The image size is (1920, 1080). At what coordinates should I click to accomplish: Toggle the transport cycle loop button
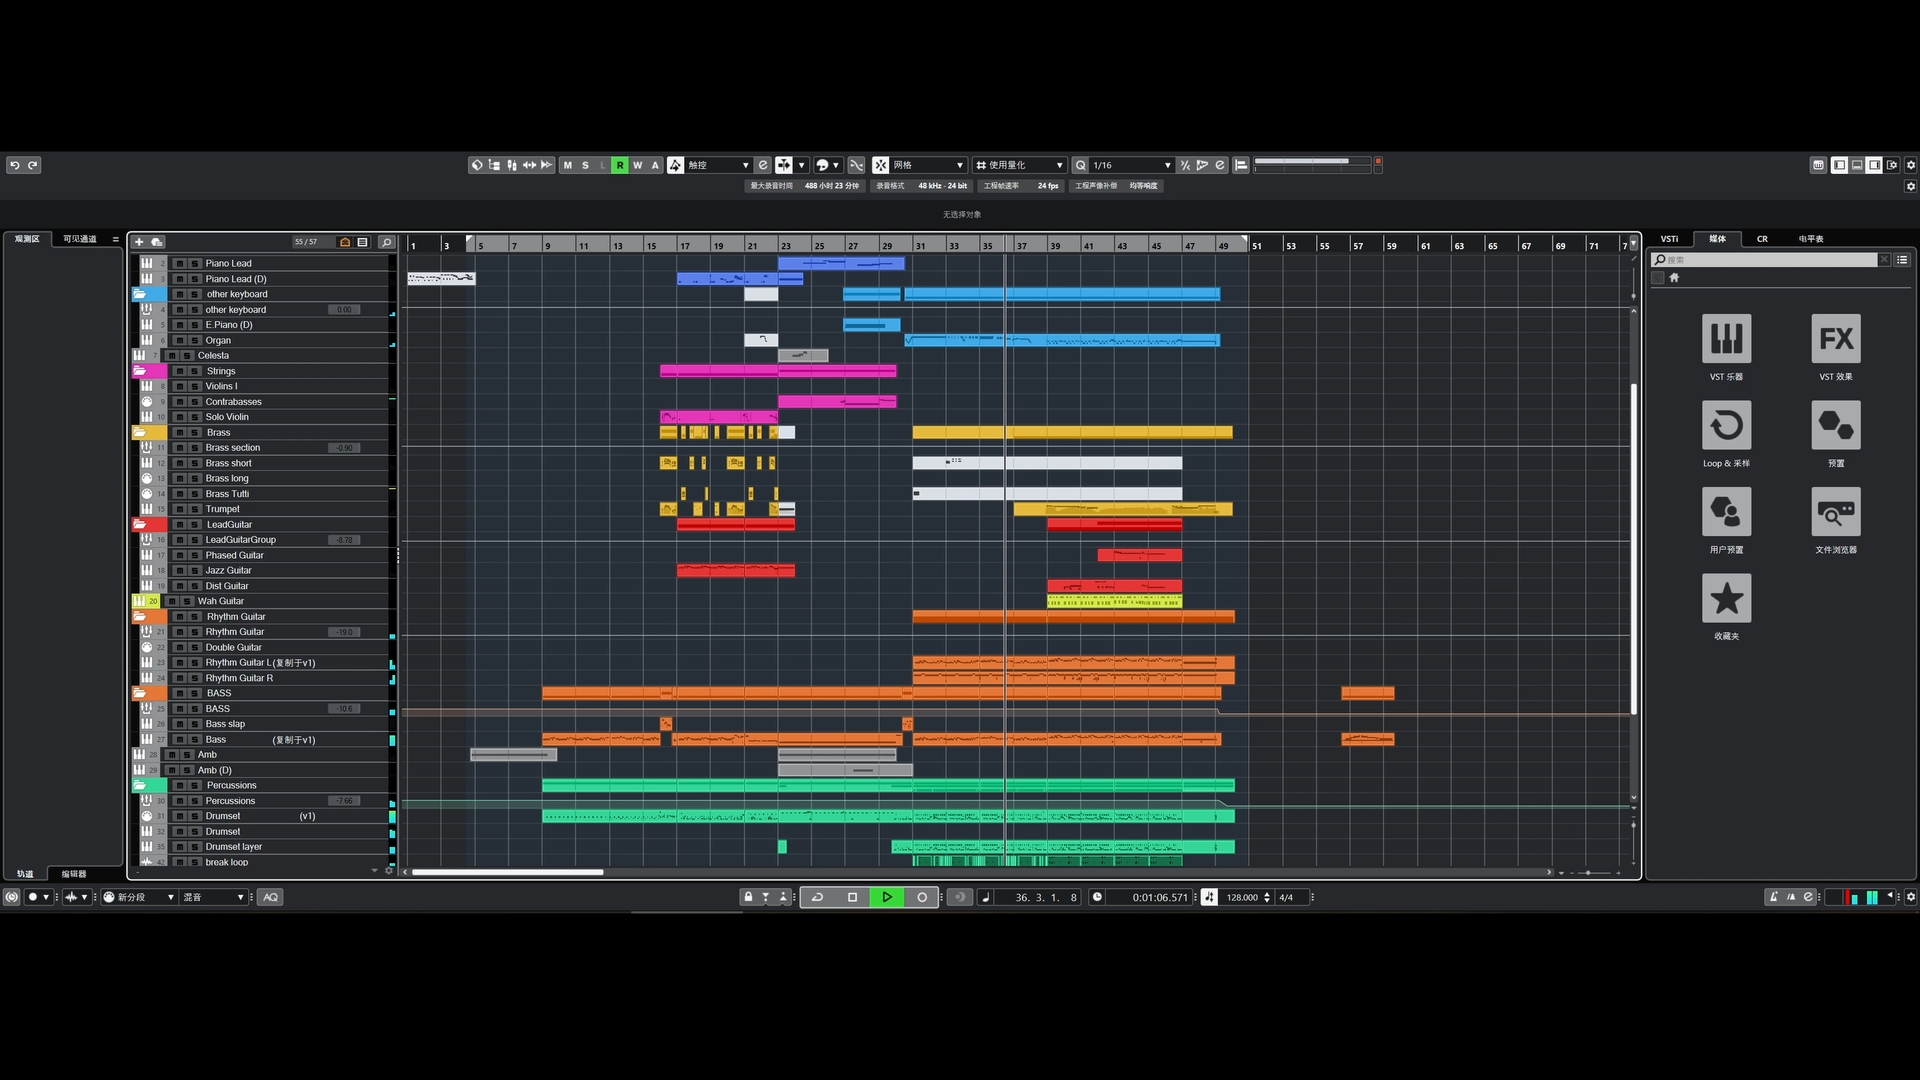[817, 897]
